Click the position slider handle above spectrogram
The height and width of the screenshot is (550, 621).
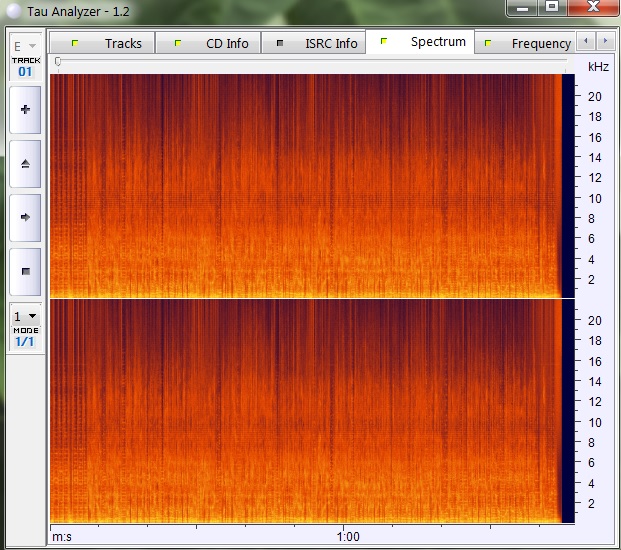click(58, 63)
